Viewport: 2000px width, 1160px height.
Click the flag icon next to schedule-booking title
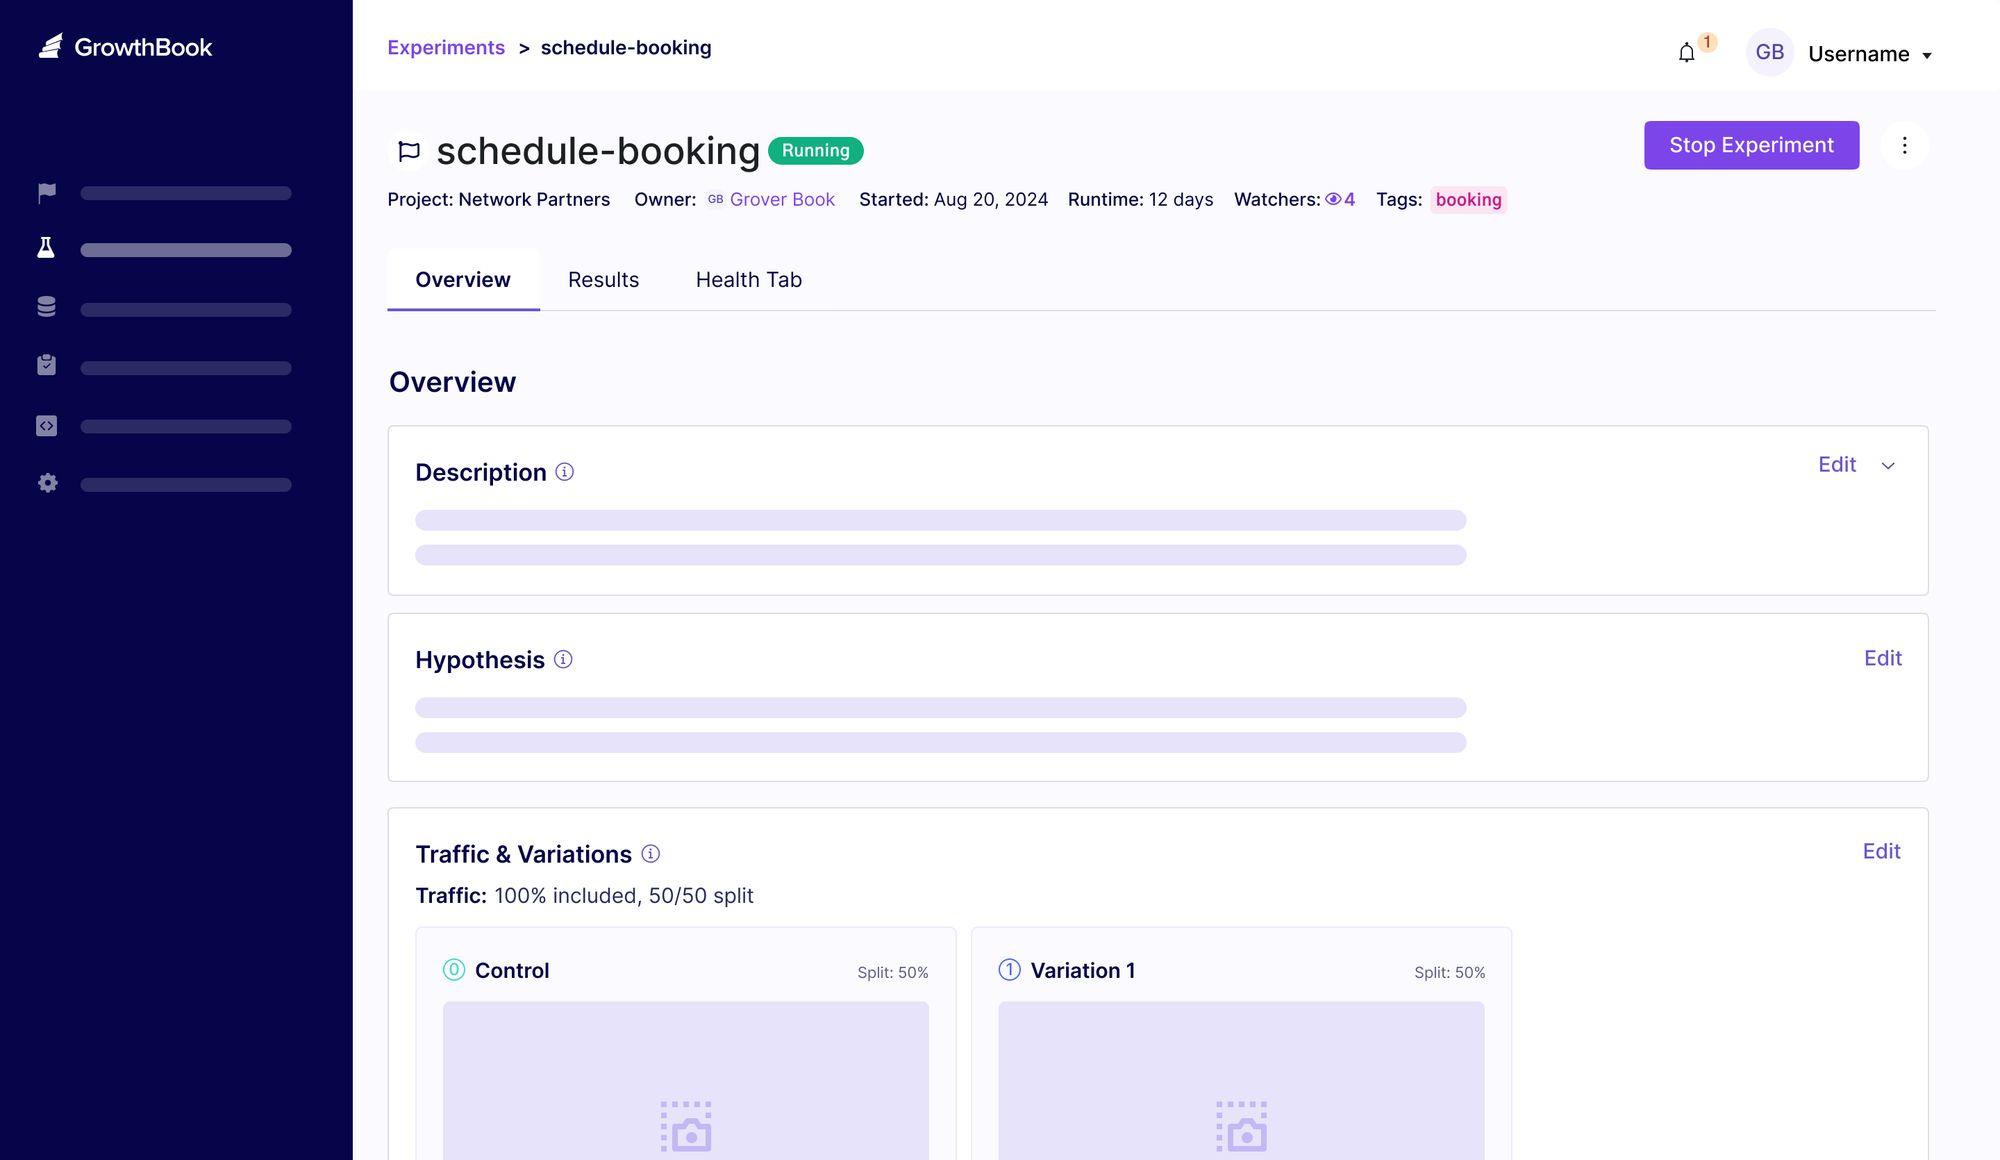[408, 152]
